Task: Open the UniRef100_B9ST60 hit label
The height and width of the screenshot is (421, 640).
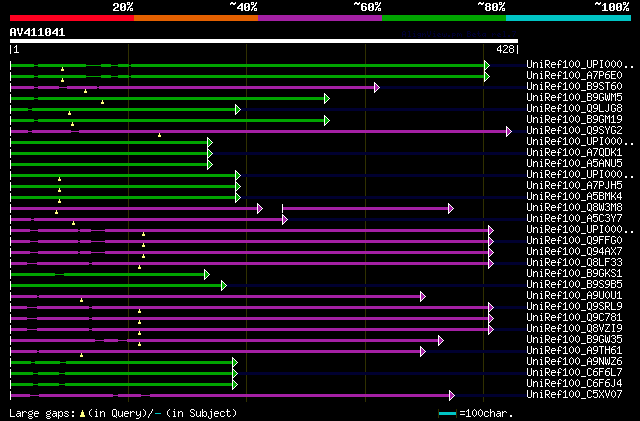Action: 574,87
